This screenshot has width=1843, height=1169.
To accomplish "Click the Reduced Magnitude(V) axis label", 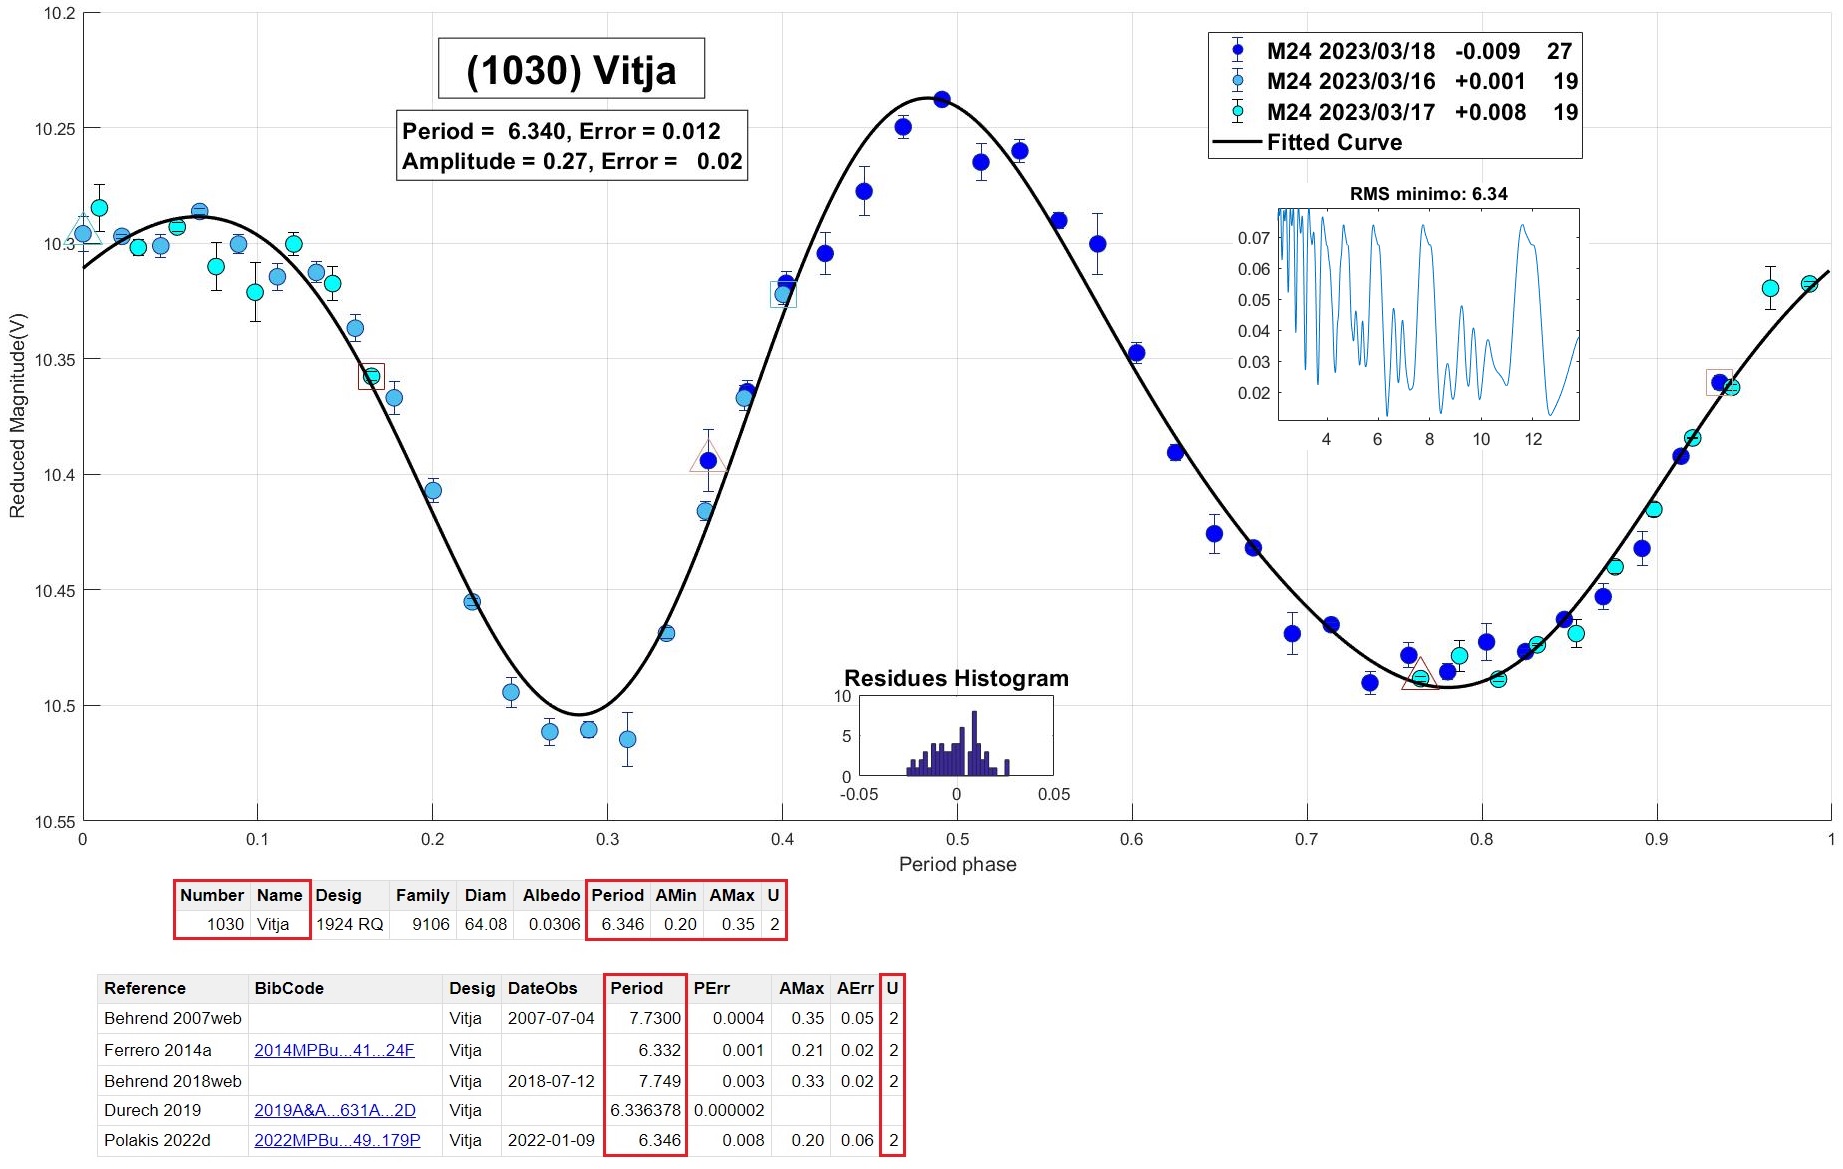I will (17, 415).
